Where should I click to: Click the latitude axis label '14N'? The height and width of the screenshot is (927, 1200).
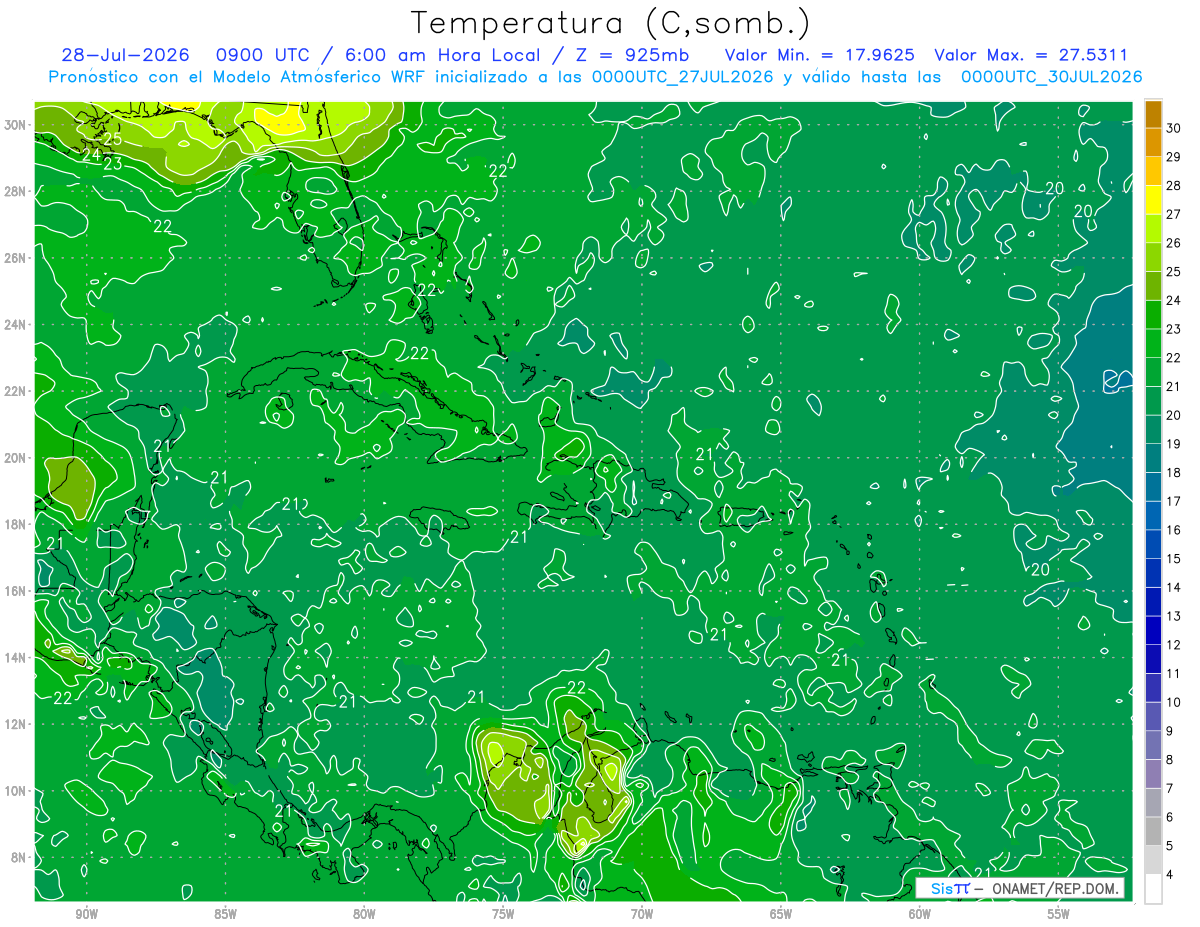15,658
